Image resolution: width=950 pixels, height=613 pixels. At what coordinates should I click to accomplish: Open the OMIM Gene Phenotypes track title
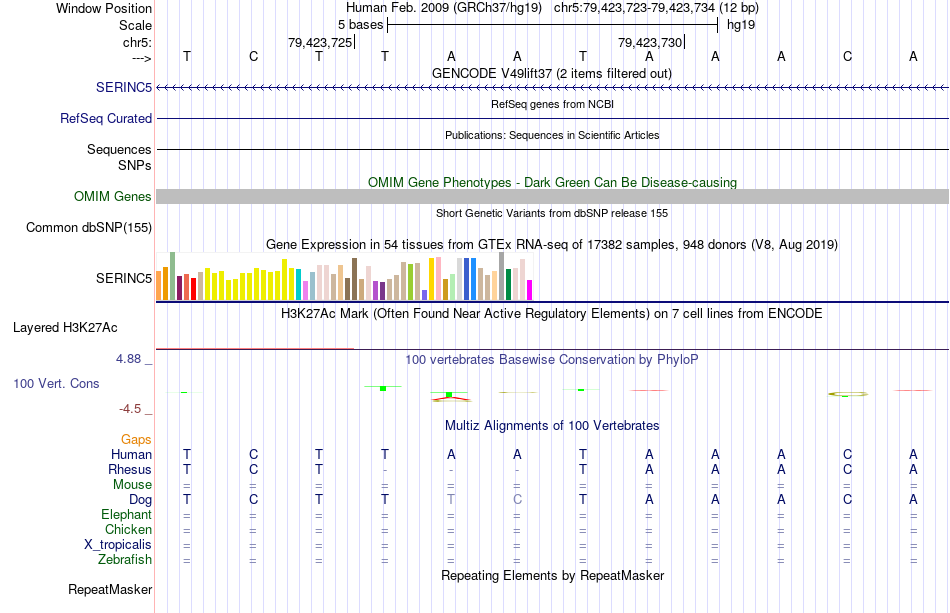552,182
